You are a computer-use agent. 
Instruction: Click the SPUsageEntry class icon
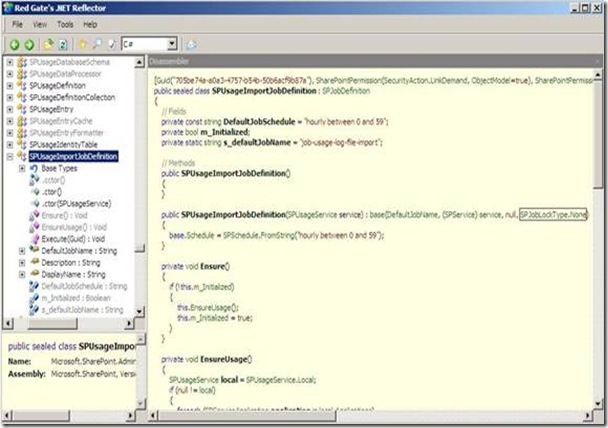(23, 107)
